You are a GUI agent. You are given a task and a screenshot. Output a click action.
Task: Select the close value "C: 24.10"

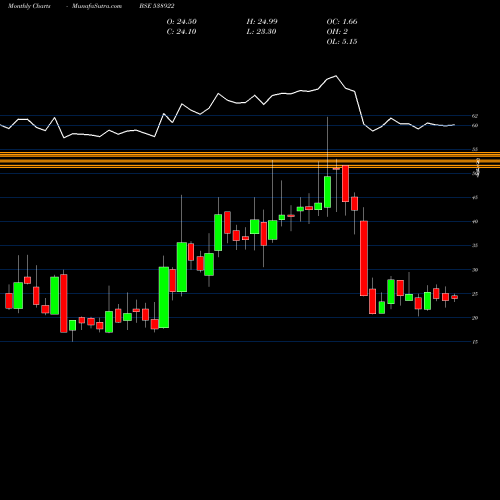point(181,32)
